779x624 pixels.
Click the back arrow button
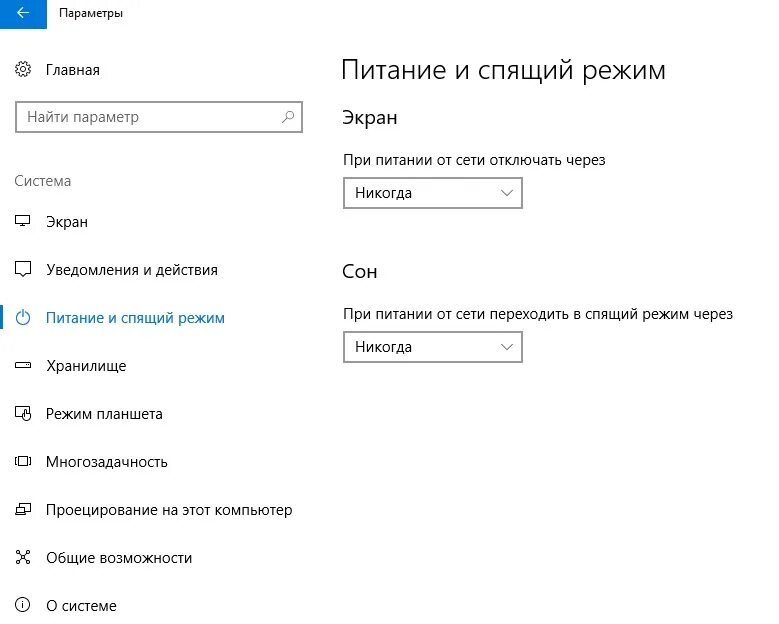[x=22, y=14]
